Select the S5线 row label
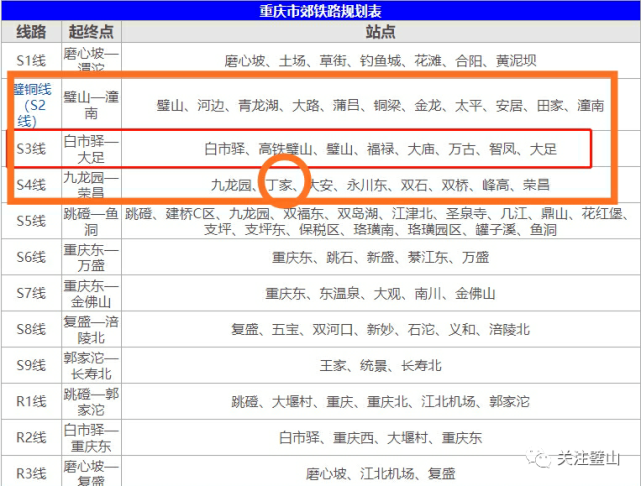Image resolution: width=641 pixels, height=486 pixels. click(31, 221)
